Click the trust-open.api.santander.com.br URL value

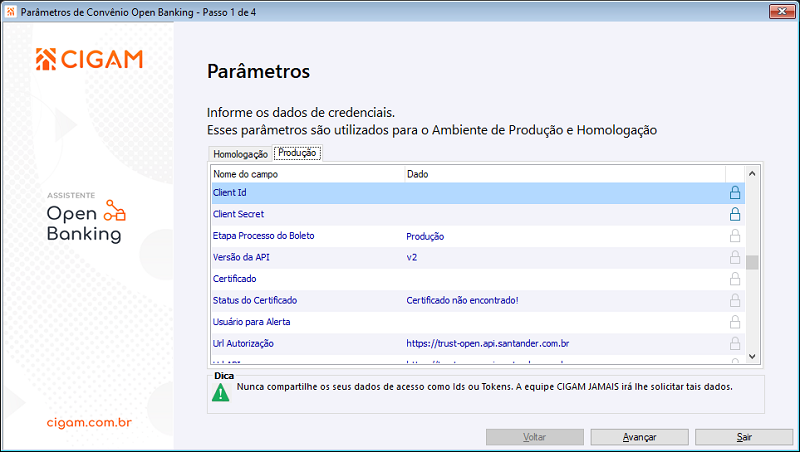(x=488, y=343)
